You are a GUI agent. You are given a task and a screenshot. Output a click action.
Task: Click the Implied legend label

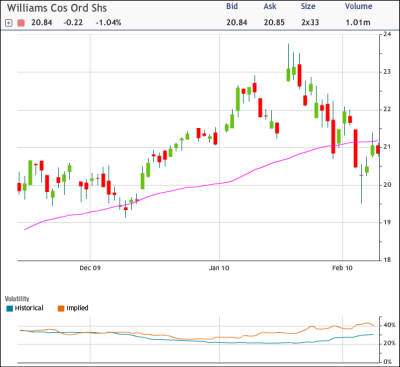coord(77,308)
